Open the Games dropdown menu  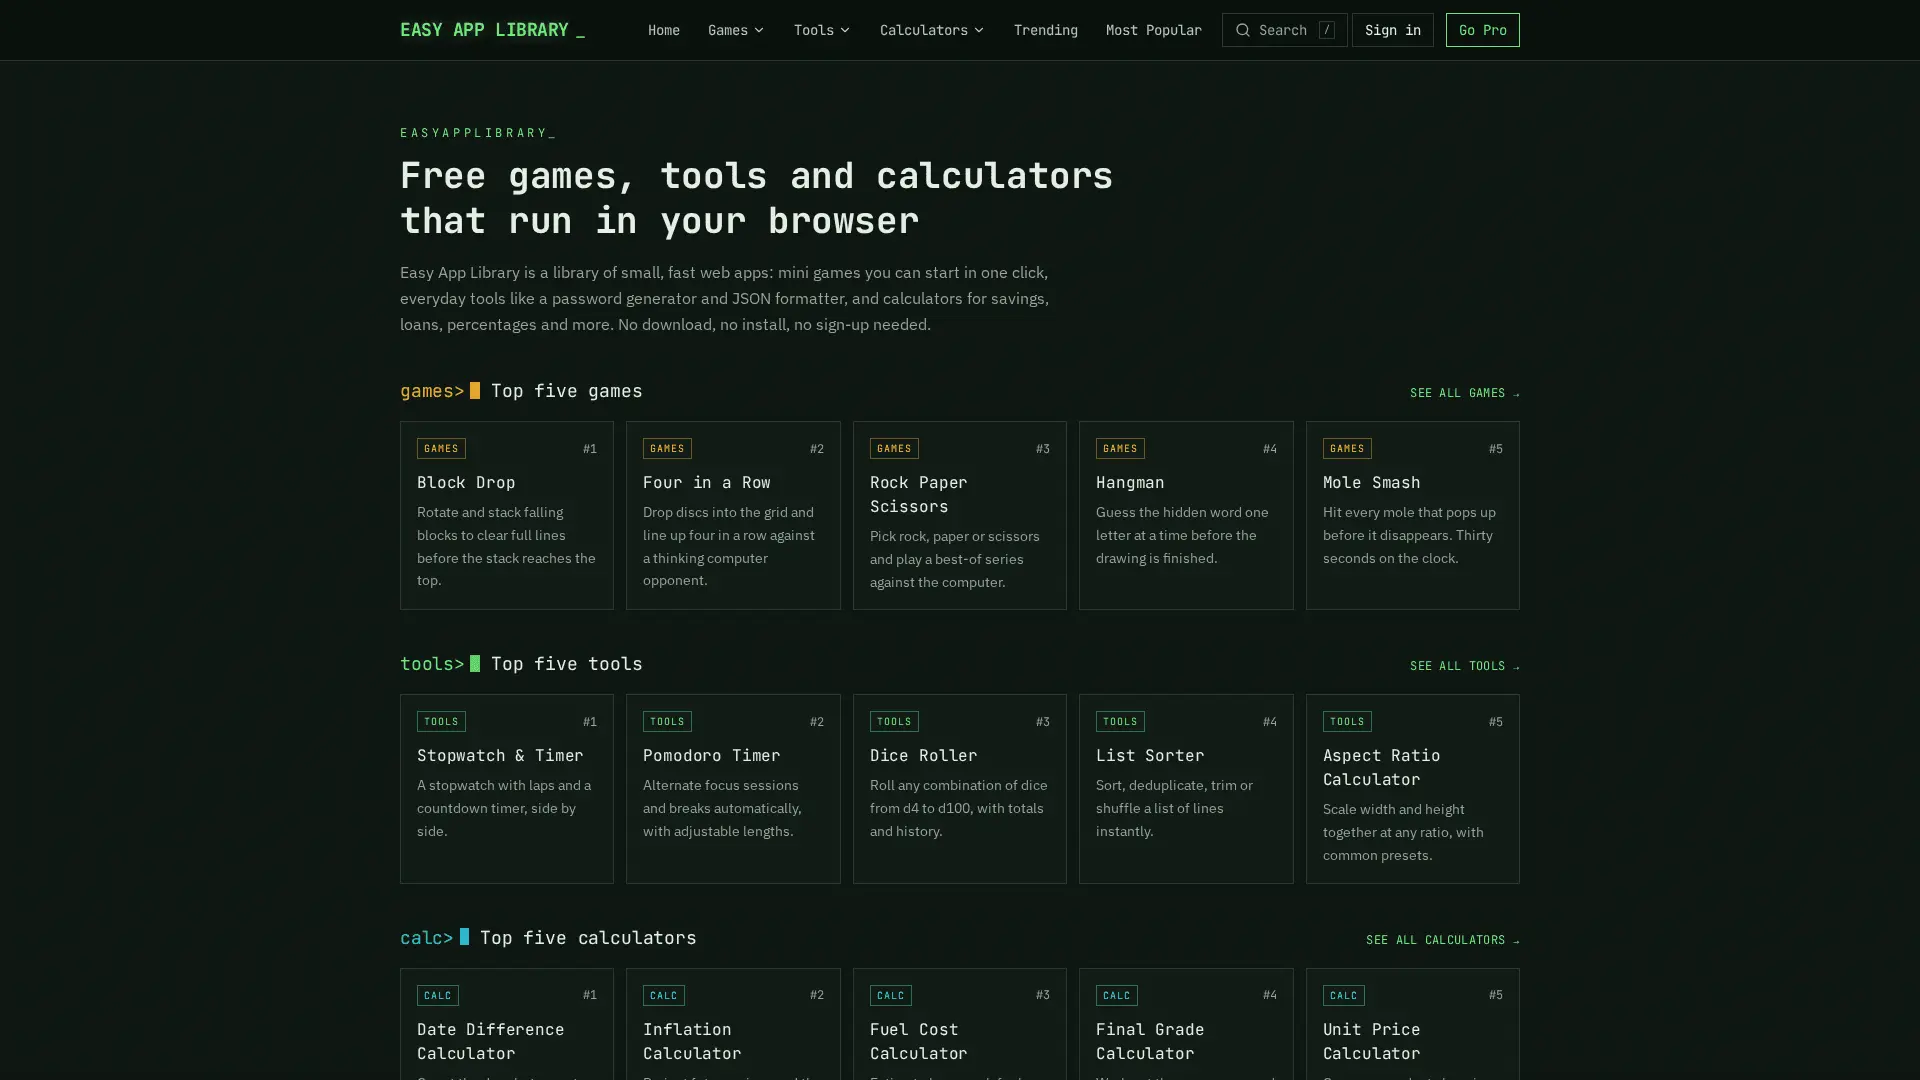pyautogui.click(x=736, y=30)
